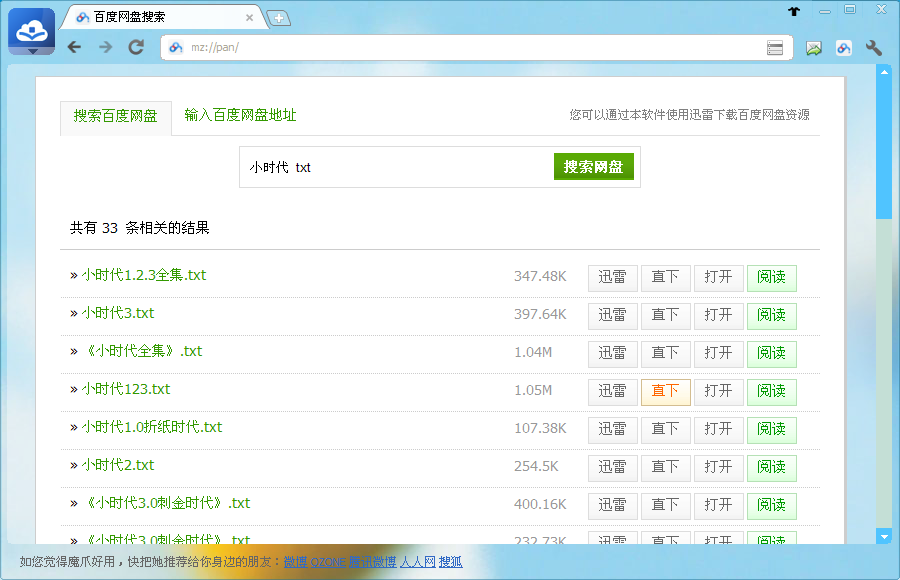Click the green share/forward mail icon
Screen dimensions: 900x580
coord(813,46)
